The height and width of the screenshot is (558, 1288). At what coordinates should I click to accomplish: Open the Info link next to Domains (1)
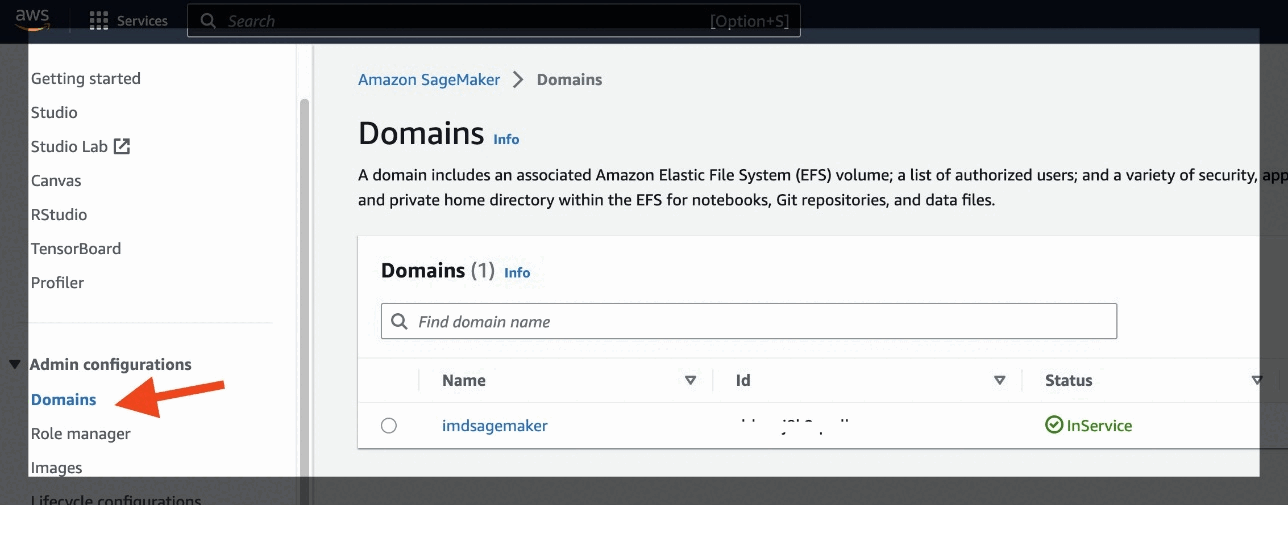coord(517,273)
